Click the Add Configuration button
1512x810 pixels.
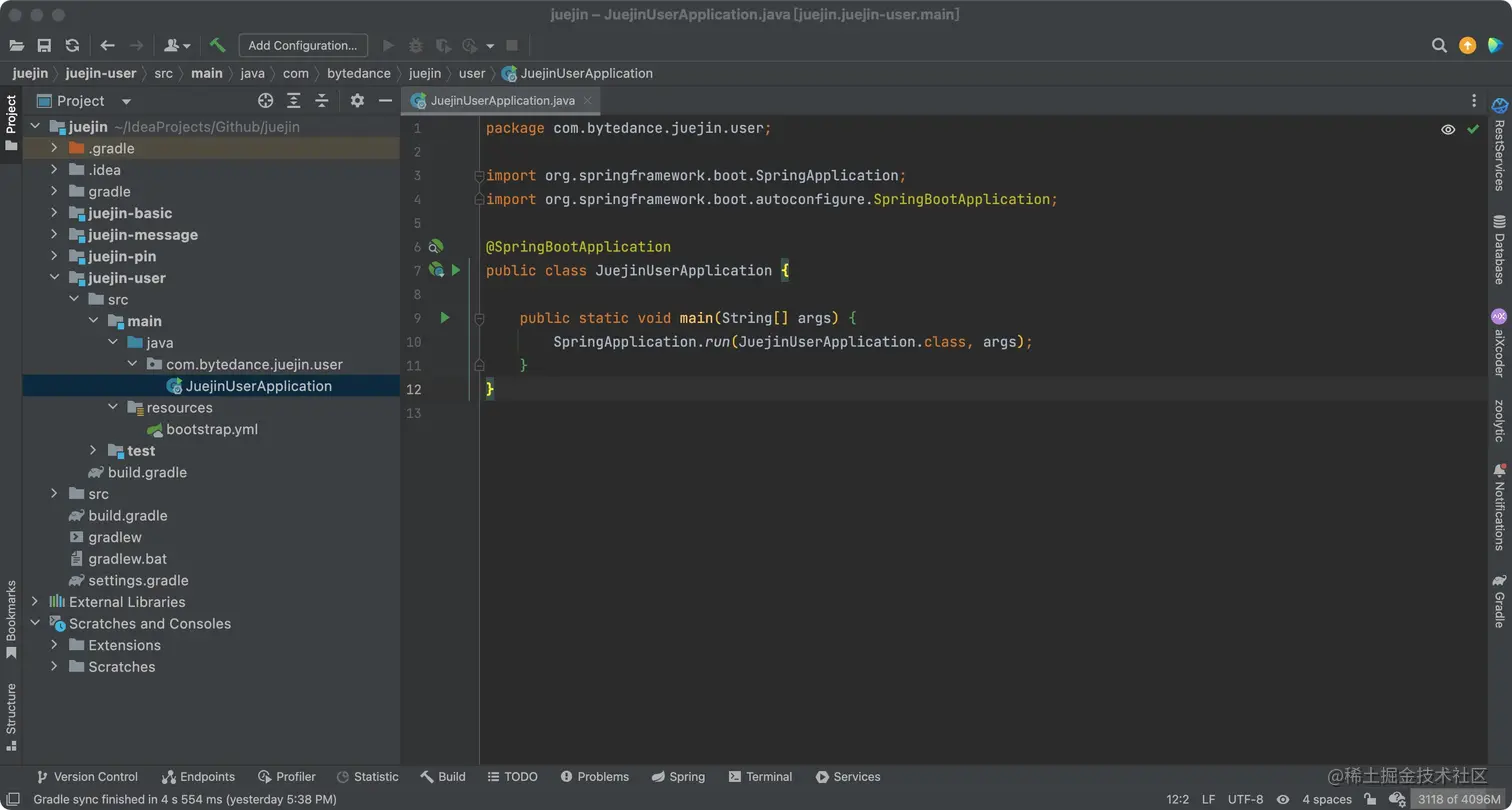pos(303,45)
